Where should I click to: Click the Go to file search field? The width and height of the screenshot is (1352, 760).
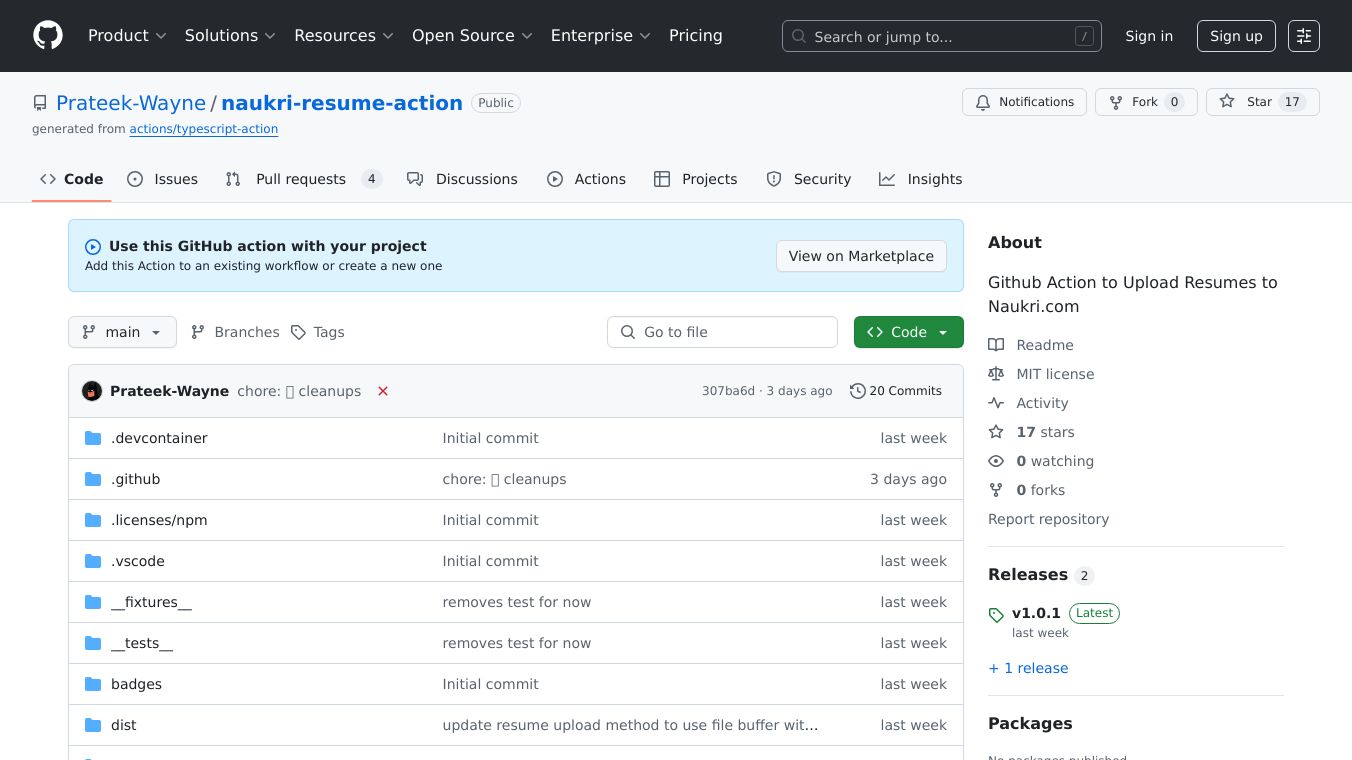click(x=722, y=332)
